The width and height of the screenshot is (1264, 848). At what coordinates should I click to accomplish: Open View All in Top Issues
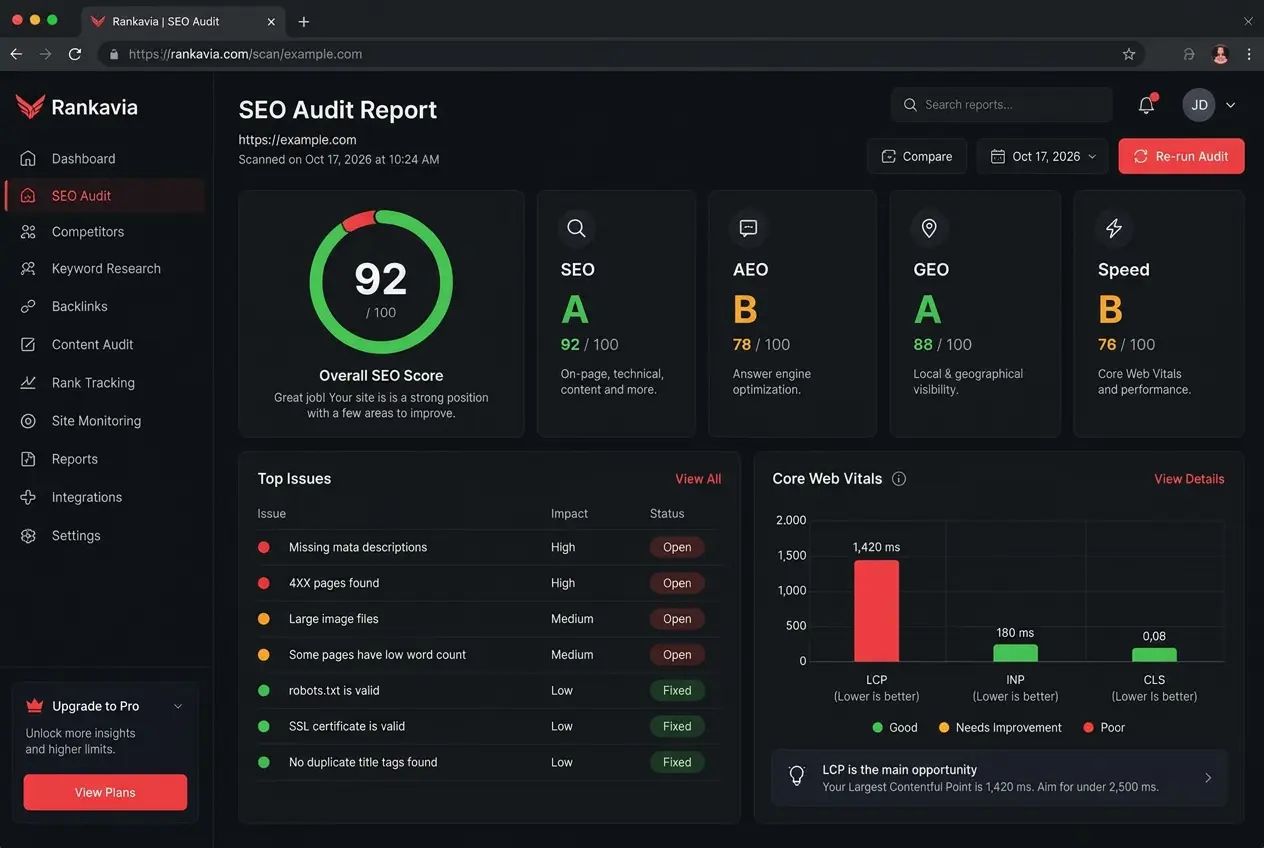click(698, 479)
